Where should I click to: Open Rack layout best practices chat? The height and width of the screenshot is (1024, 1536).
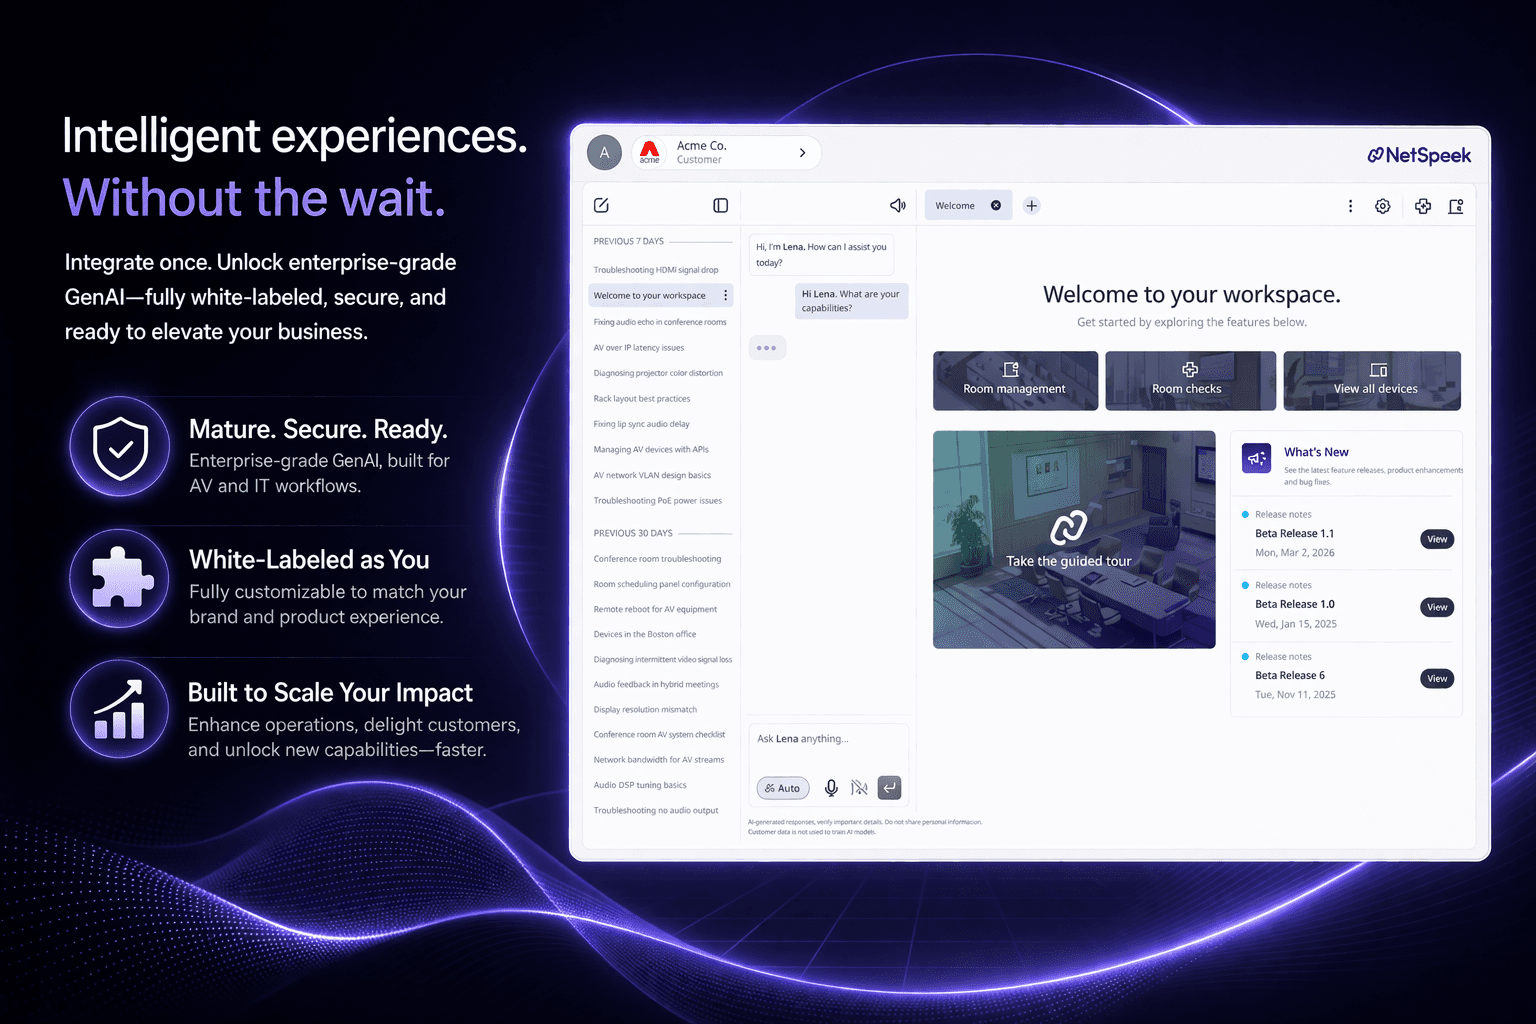pyautogui.click(x=642, y=399)
